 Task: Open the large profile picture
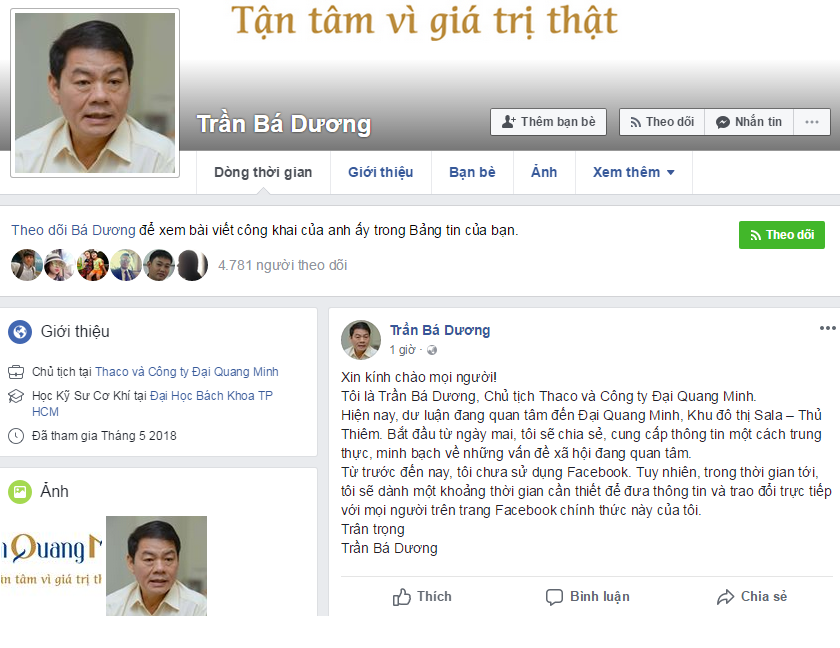(x=95, y=93)
